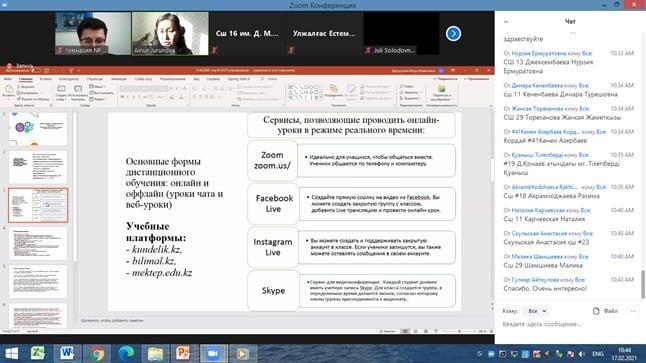Open Google Chrome from the taskbar
This screenshot has width=646, height=363.
click(97, 354)
